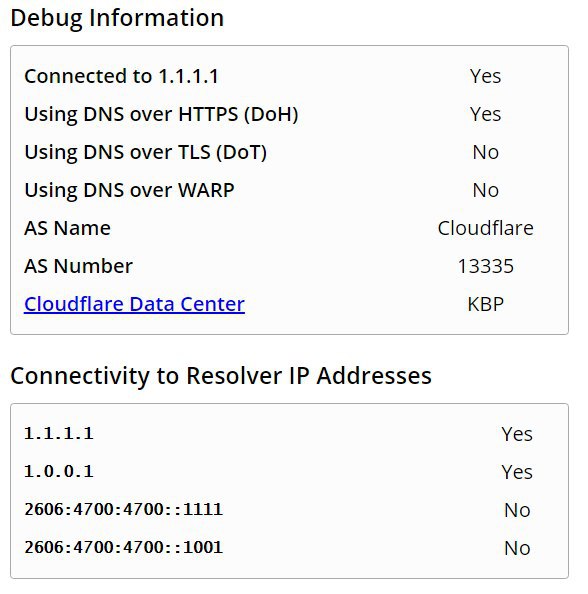Click the Yes value for DNS over HTTPS
The height and width of the screenshot is (594, 588).
[x=485, y=114]
